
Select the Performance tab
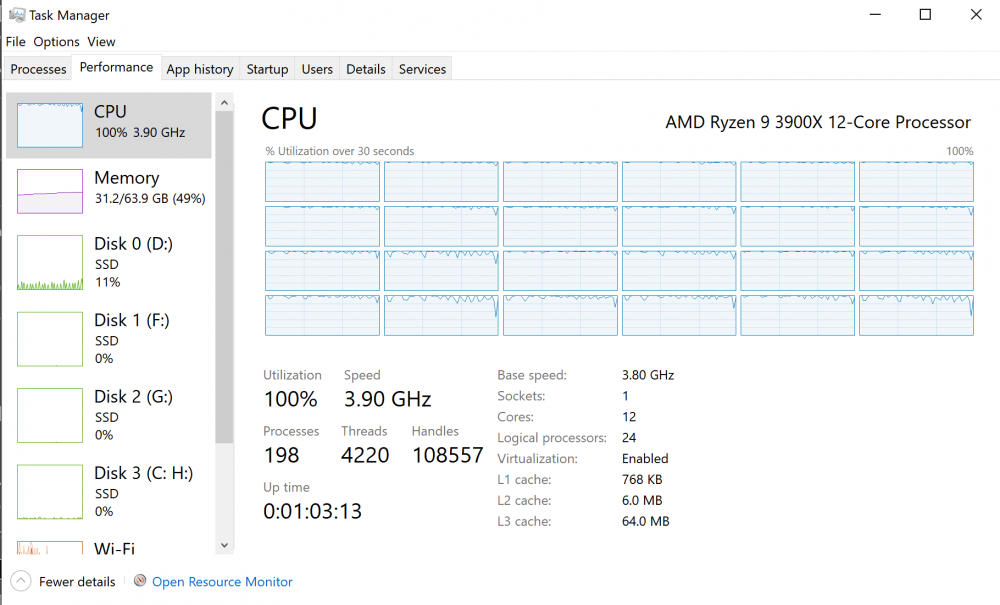(x=116, y=67)
